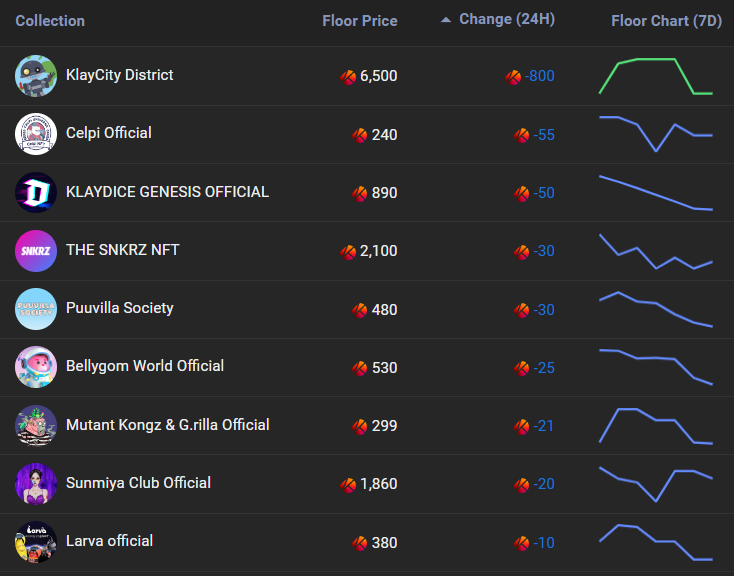Open the Sunmiya Club Official name
Screen dimensions: 734x576
(138, 483)
